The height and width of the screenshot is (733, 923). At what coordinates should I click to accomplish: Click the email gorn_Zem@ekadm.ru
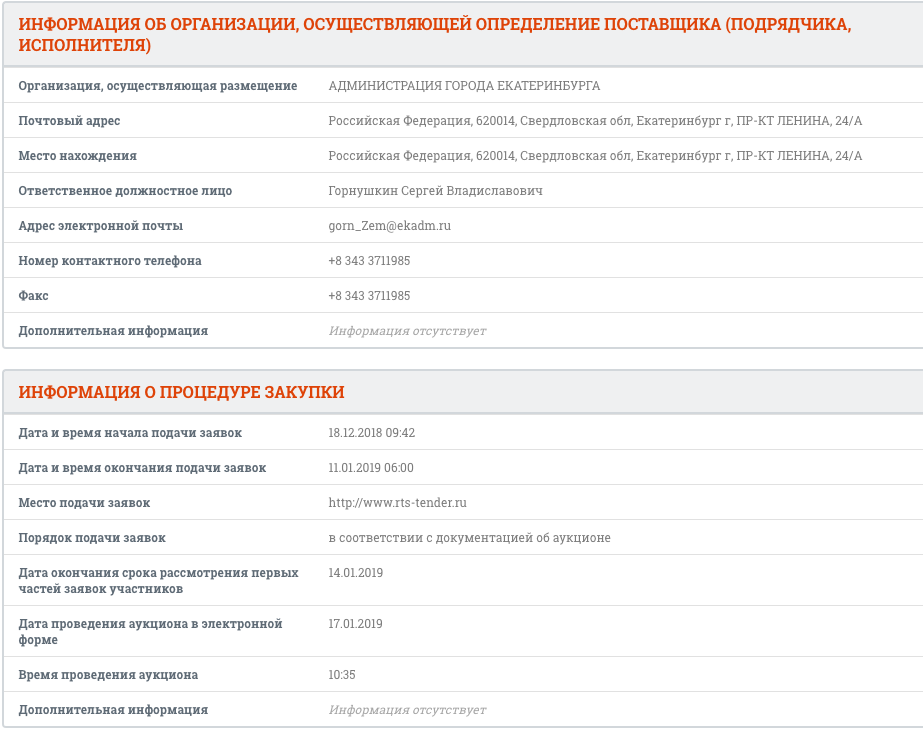(x=390, y=226)
